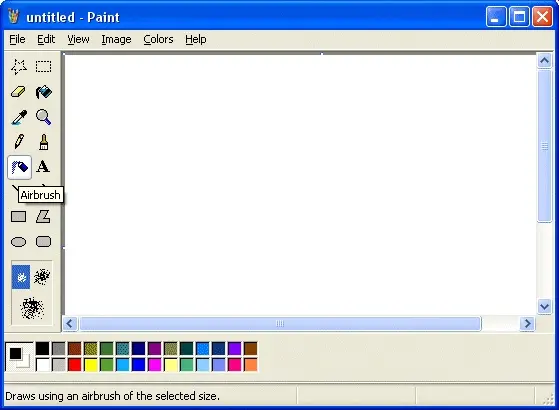Minimize the Paint window
Image resolution: width=559 pixels, height=410 pixels.
496,16
